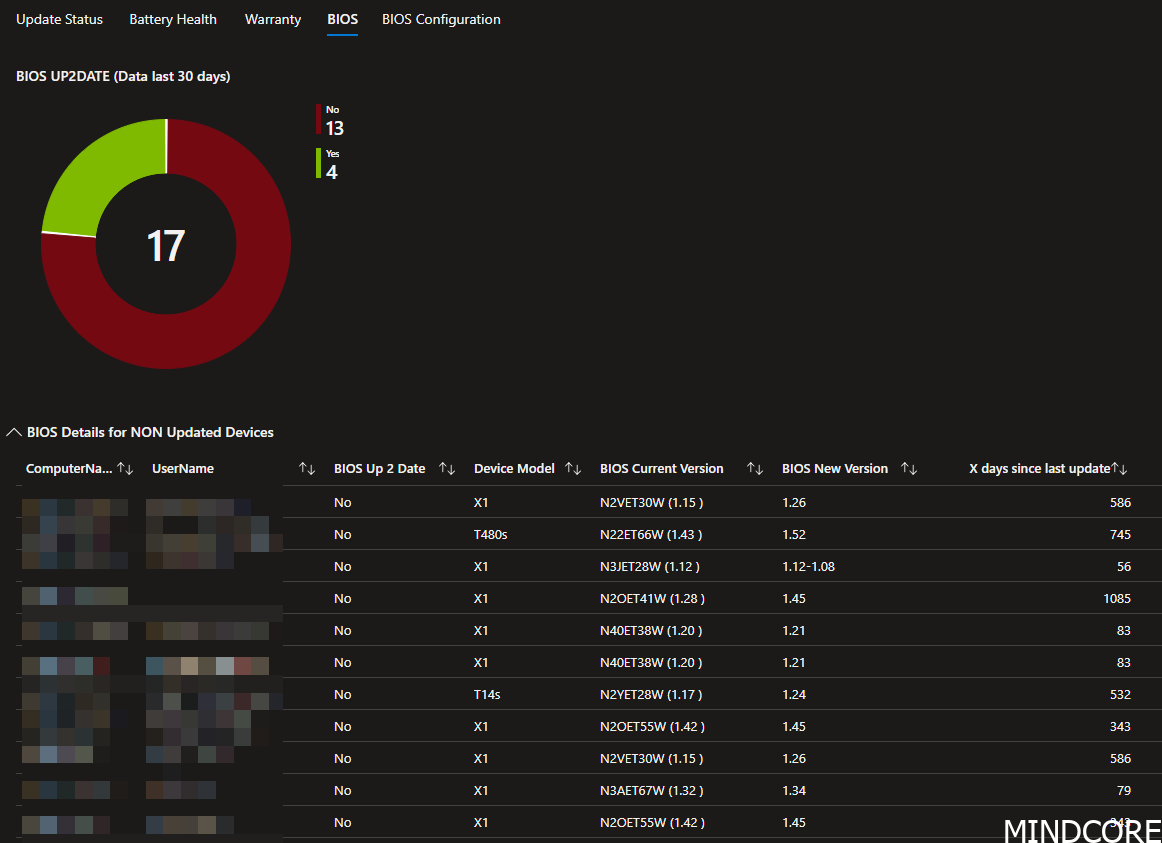This screenshot has width=1162, height=843.
Task: Click the BIOS New Version header
Action: coord(834,468)
